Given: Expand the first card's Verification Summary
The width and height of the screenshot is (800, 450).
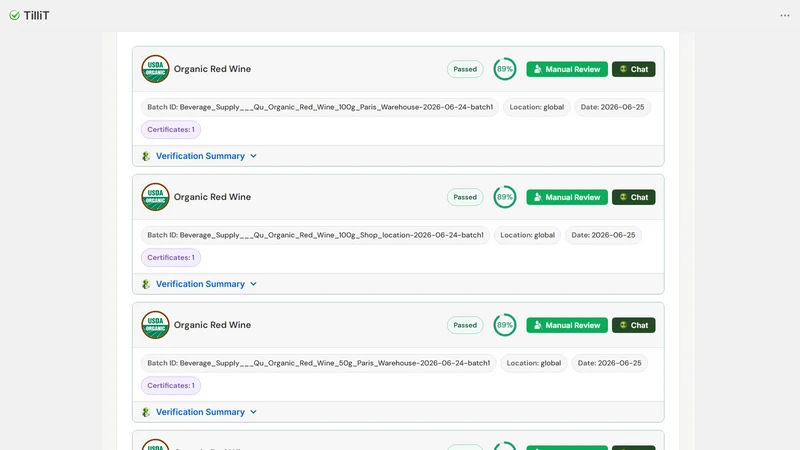Looking at the screenshot, I should tap(206, 156).
